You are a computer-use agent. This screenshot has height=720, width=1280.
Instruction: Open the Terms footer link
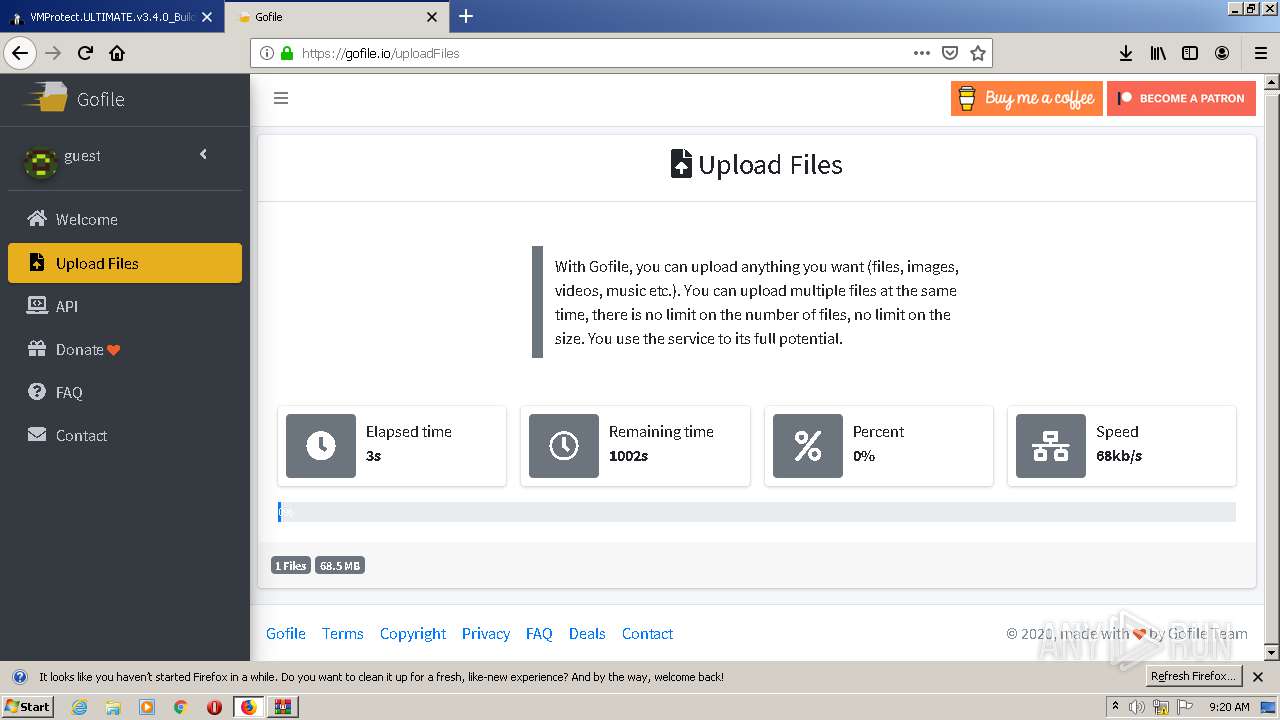pyautogui.click(x=343, y=633)
